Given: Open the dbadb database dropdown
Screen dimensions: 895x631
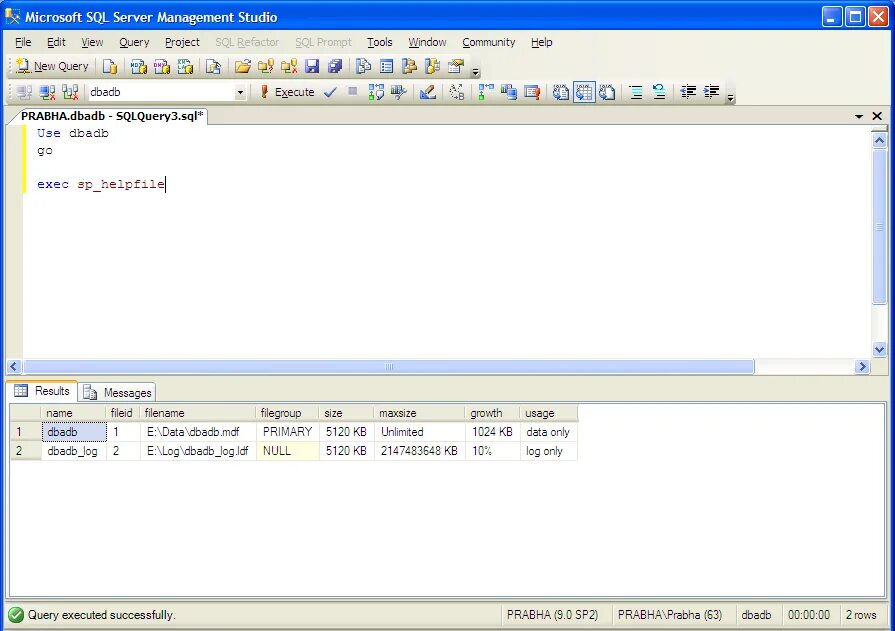Looking at the screenshot, I should click(240, 93).
